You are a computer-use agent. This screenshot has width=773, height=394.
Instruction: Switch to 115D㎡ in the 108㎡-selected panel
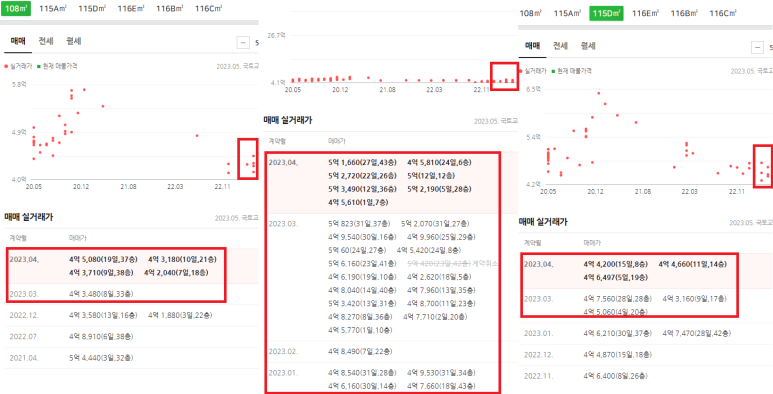[x=92, y=8]
